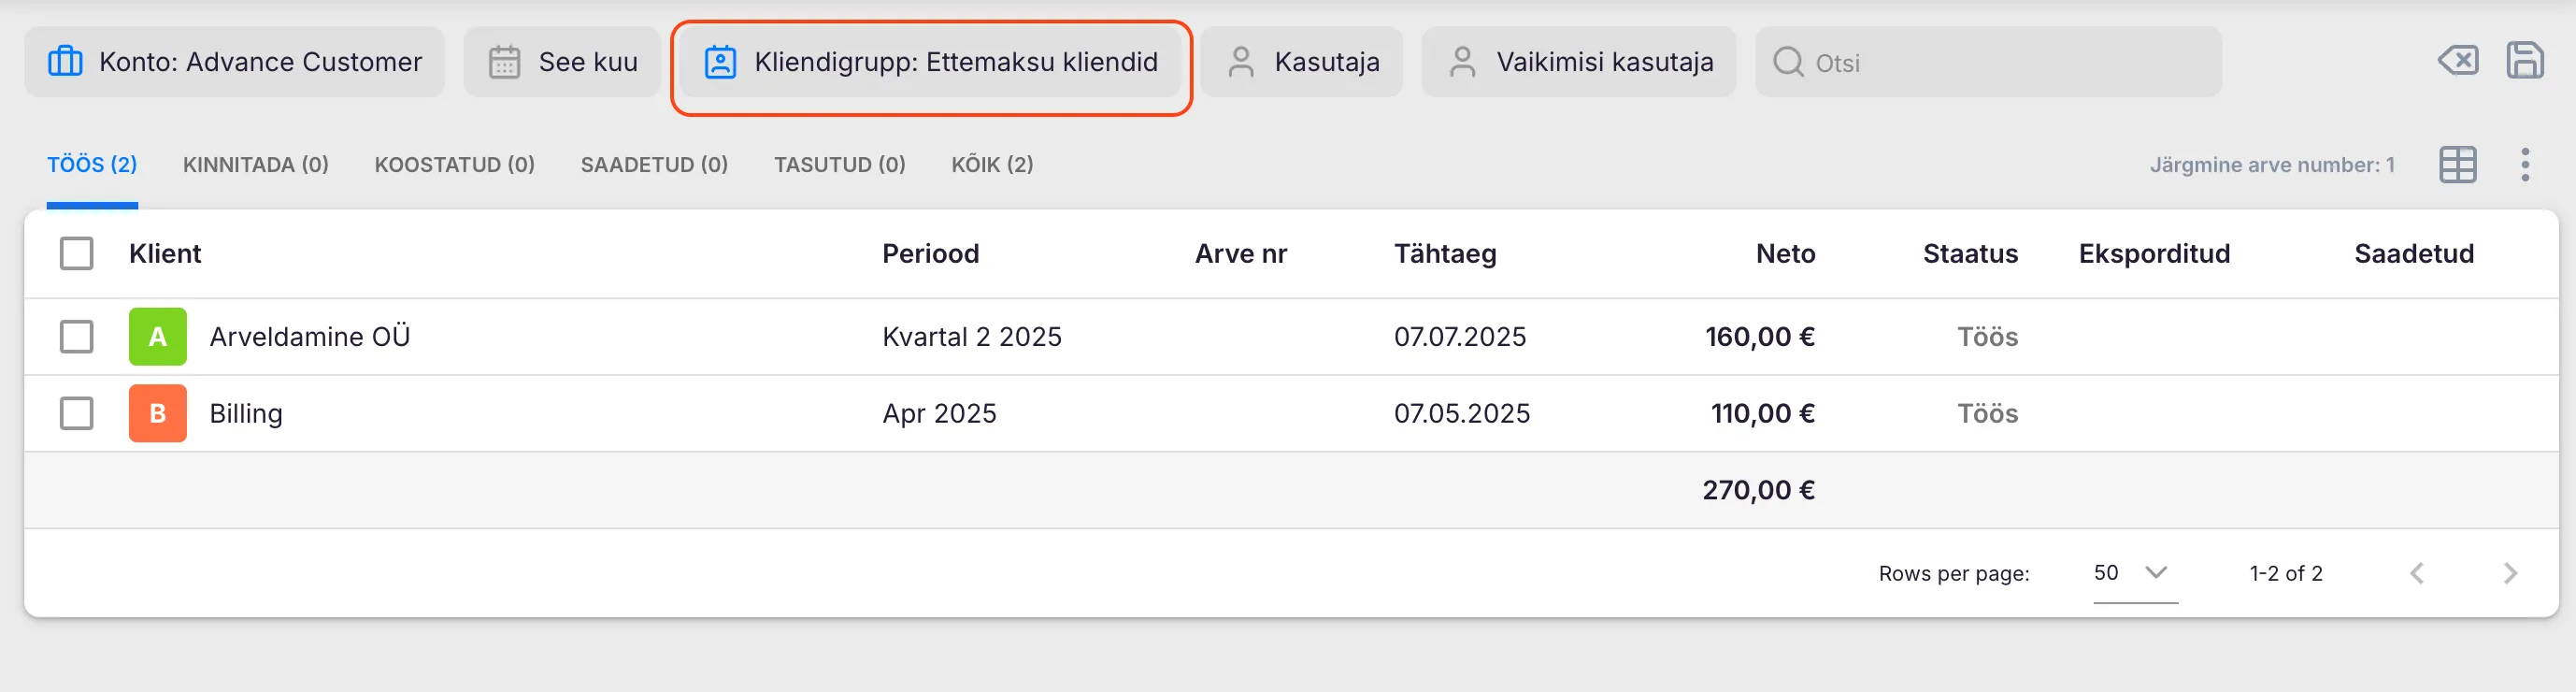The image size is (2576, 692).
Task: Switch to the KINNITADA (0) tab
Action: point(255,165)
